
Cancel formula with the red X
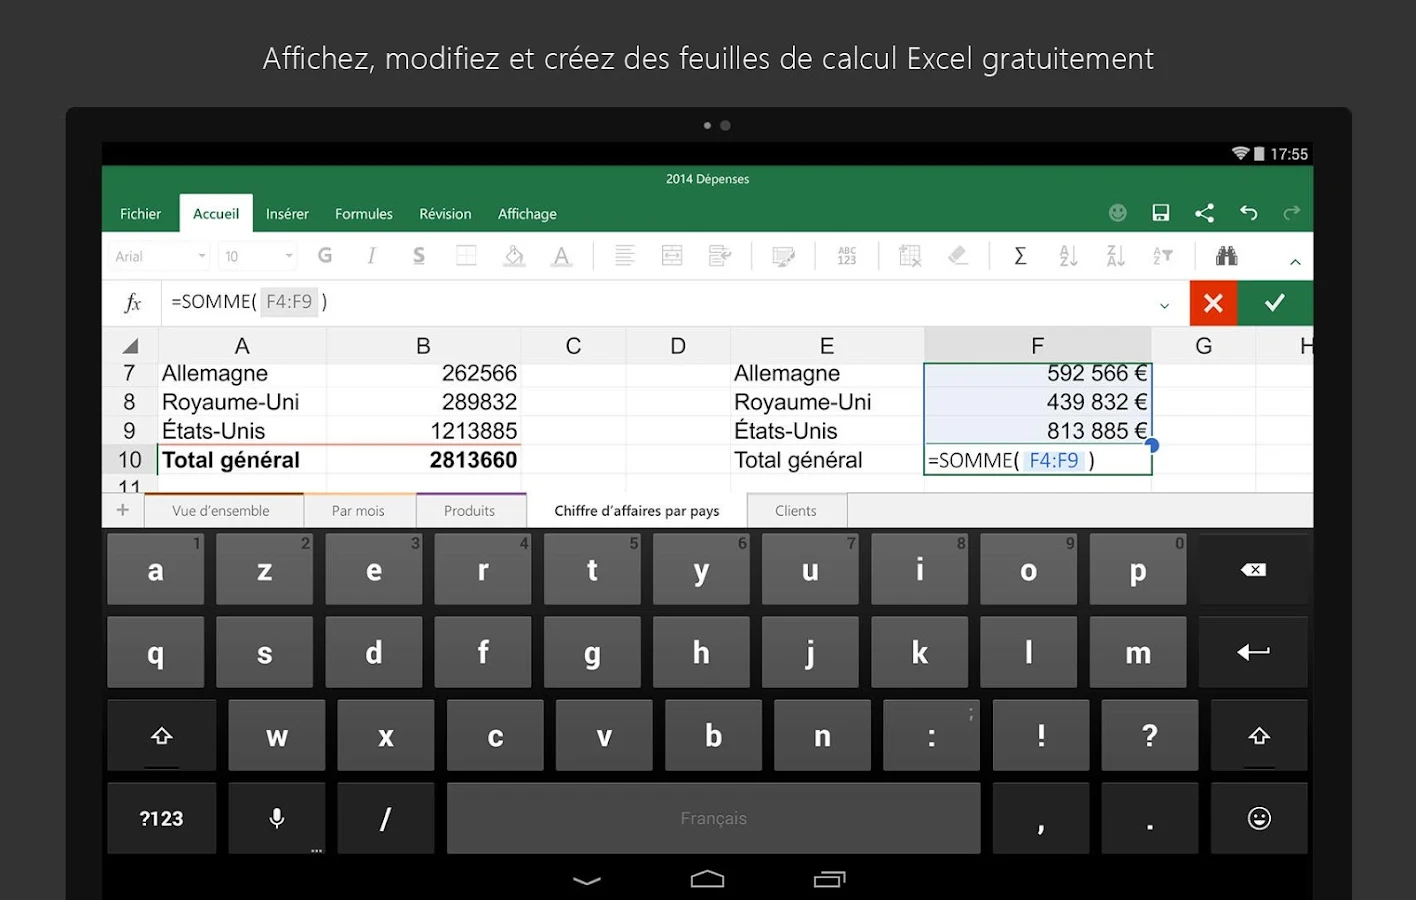coord(1213,303)
